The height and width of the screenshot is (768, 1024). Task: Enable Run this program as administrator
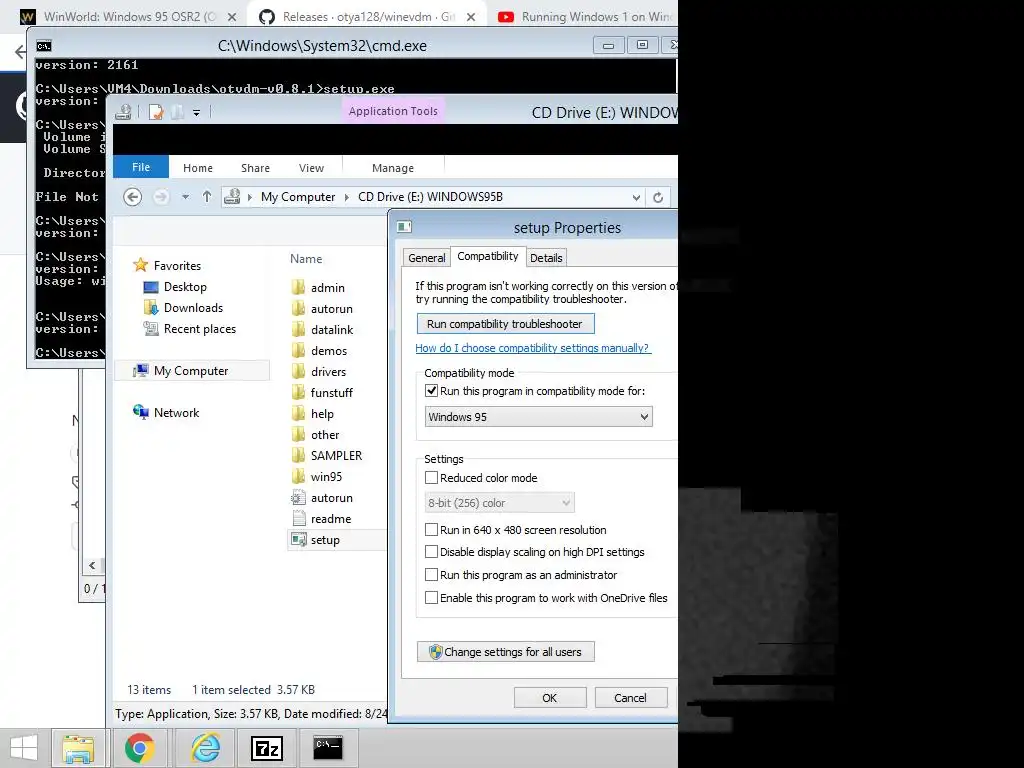pos(431,575)
